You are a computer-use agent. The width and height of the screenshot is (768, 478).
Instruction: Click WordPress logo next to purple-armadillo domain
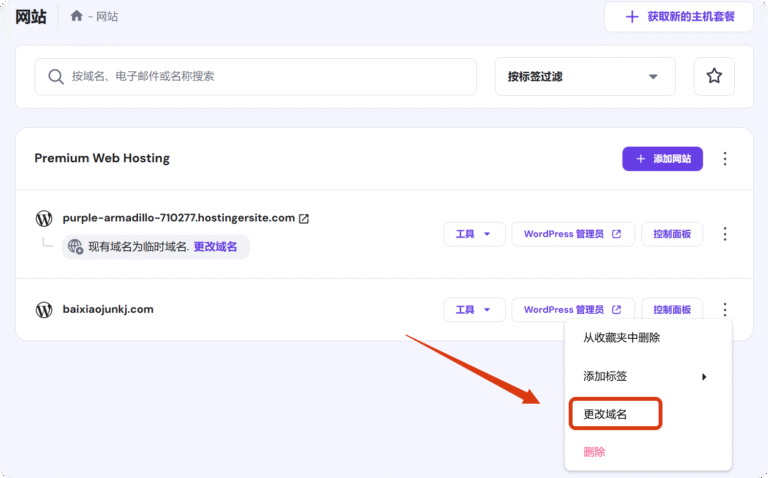tap(44, 218)
